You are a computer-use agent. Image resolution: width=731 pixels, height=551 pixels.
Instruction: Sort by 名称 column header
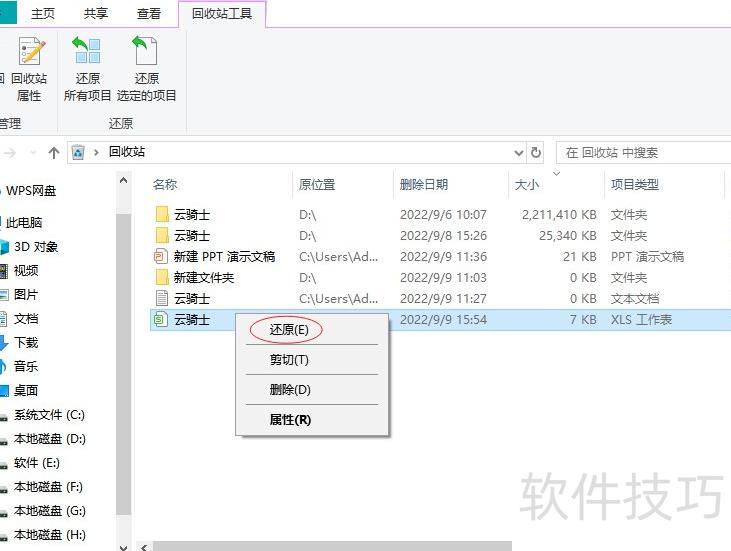(165, 185)
